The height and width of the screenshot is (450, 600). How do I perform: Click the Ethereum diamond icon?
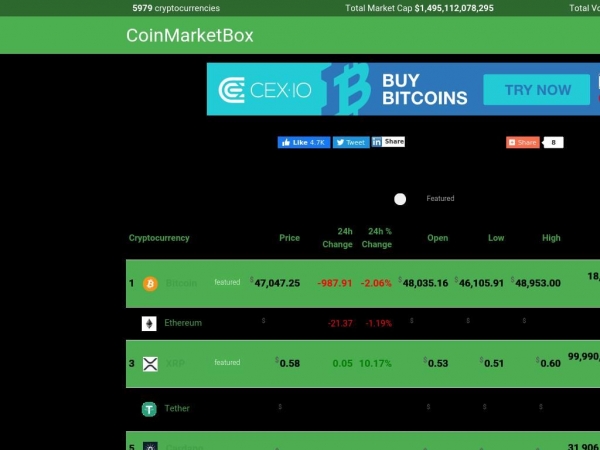tap(149, 323)
